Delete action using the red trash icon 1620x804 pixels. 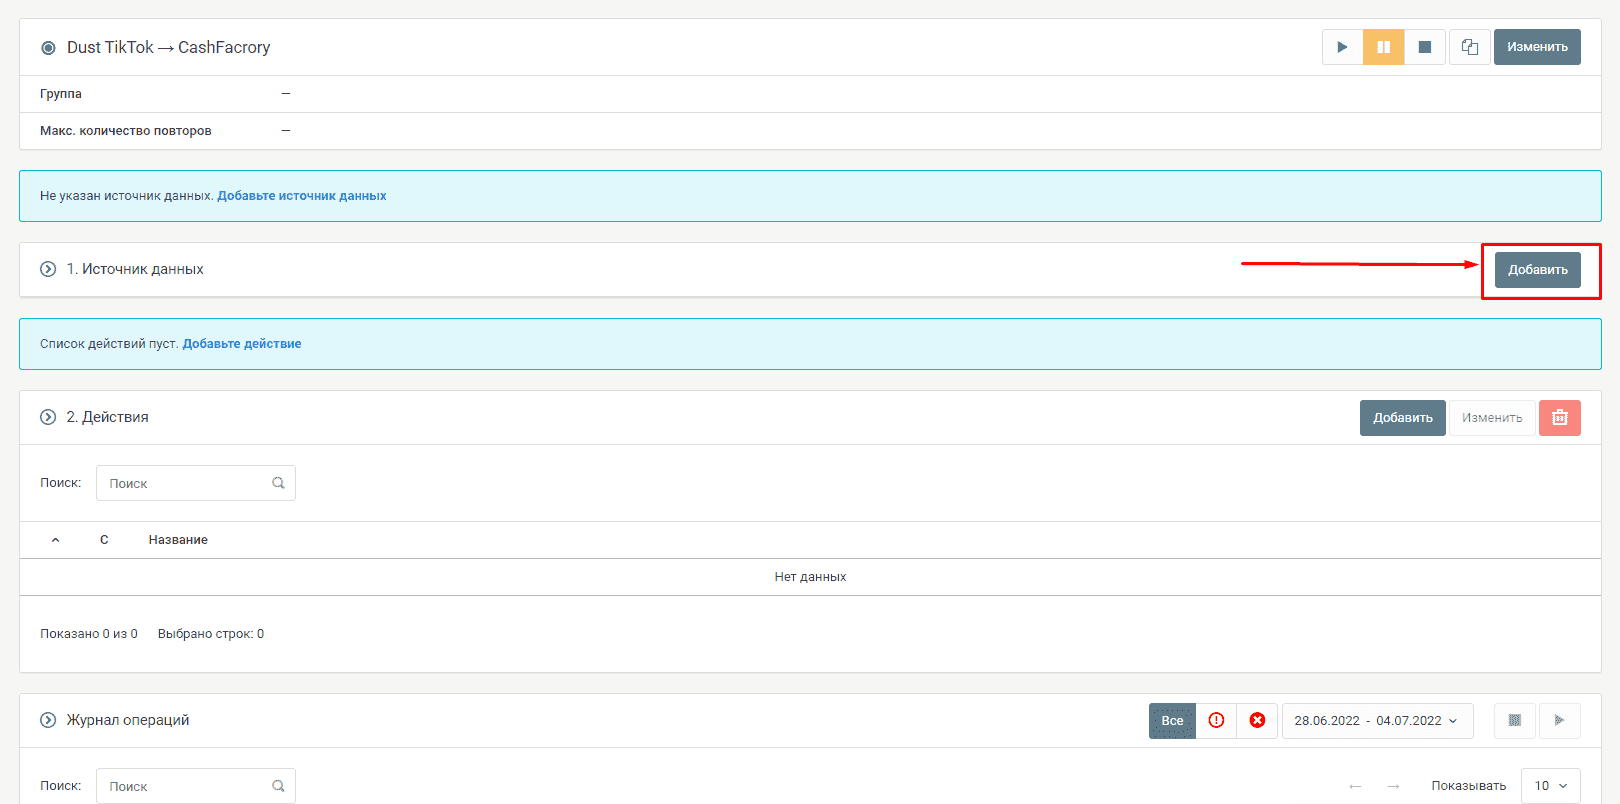[1559, 418]
